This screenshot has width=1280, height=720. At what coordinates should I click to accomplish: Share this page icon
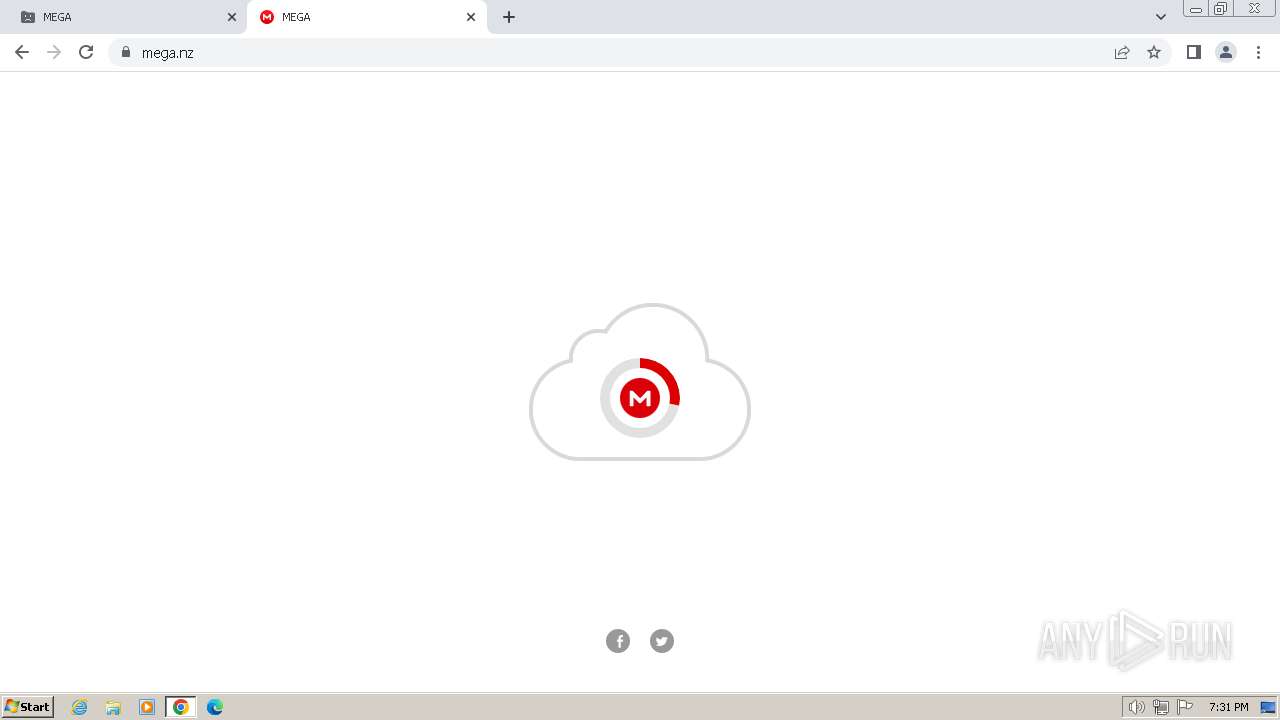tap(1122, 52)
